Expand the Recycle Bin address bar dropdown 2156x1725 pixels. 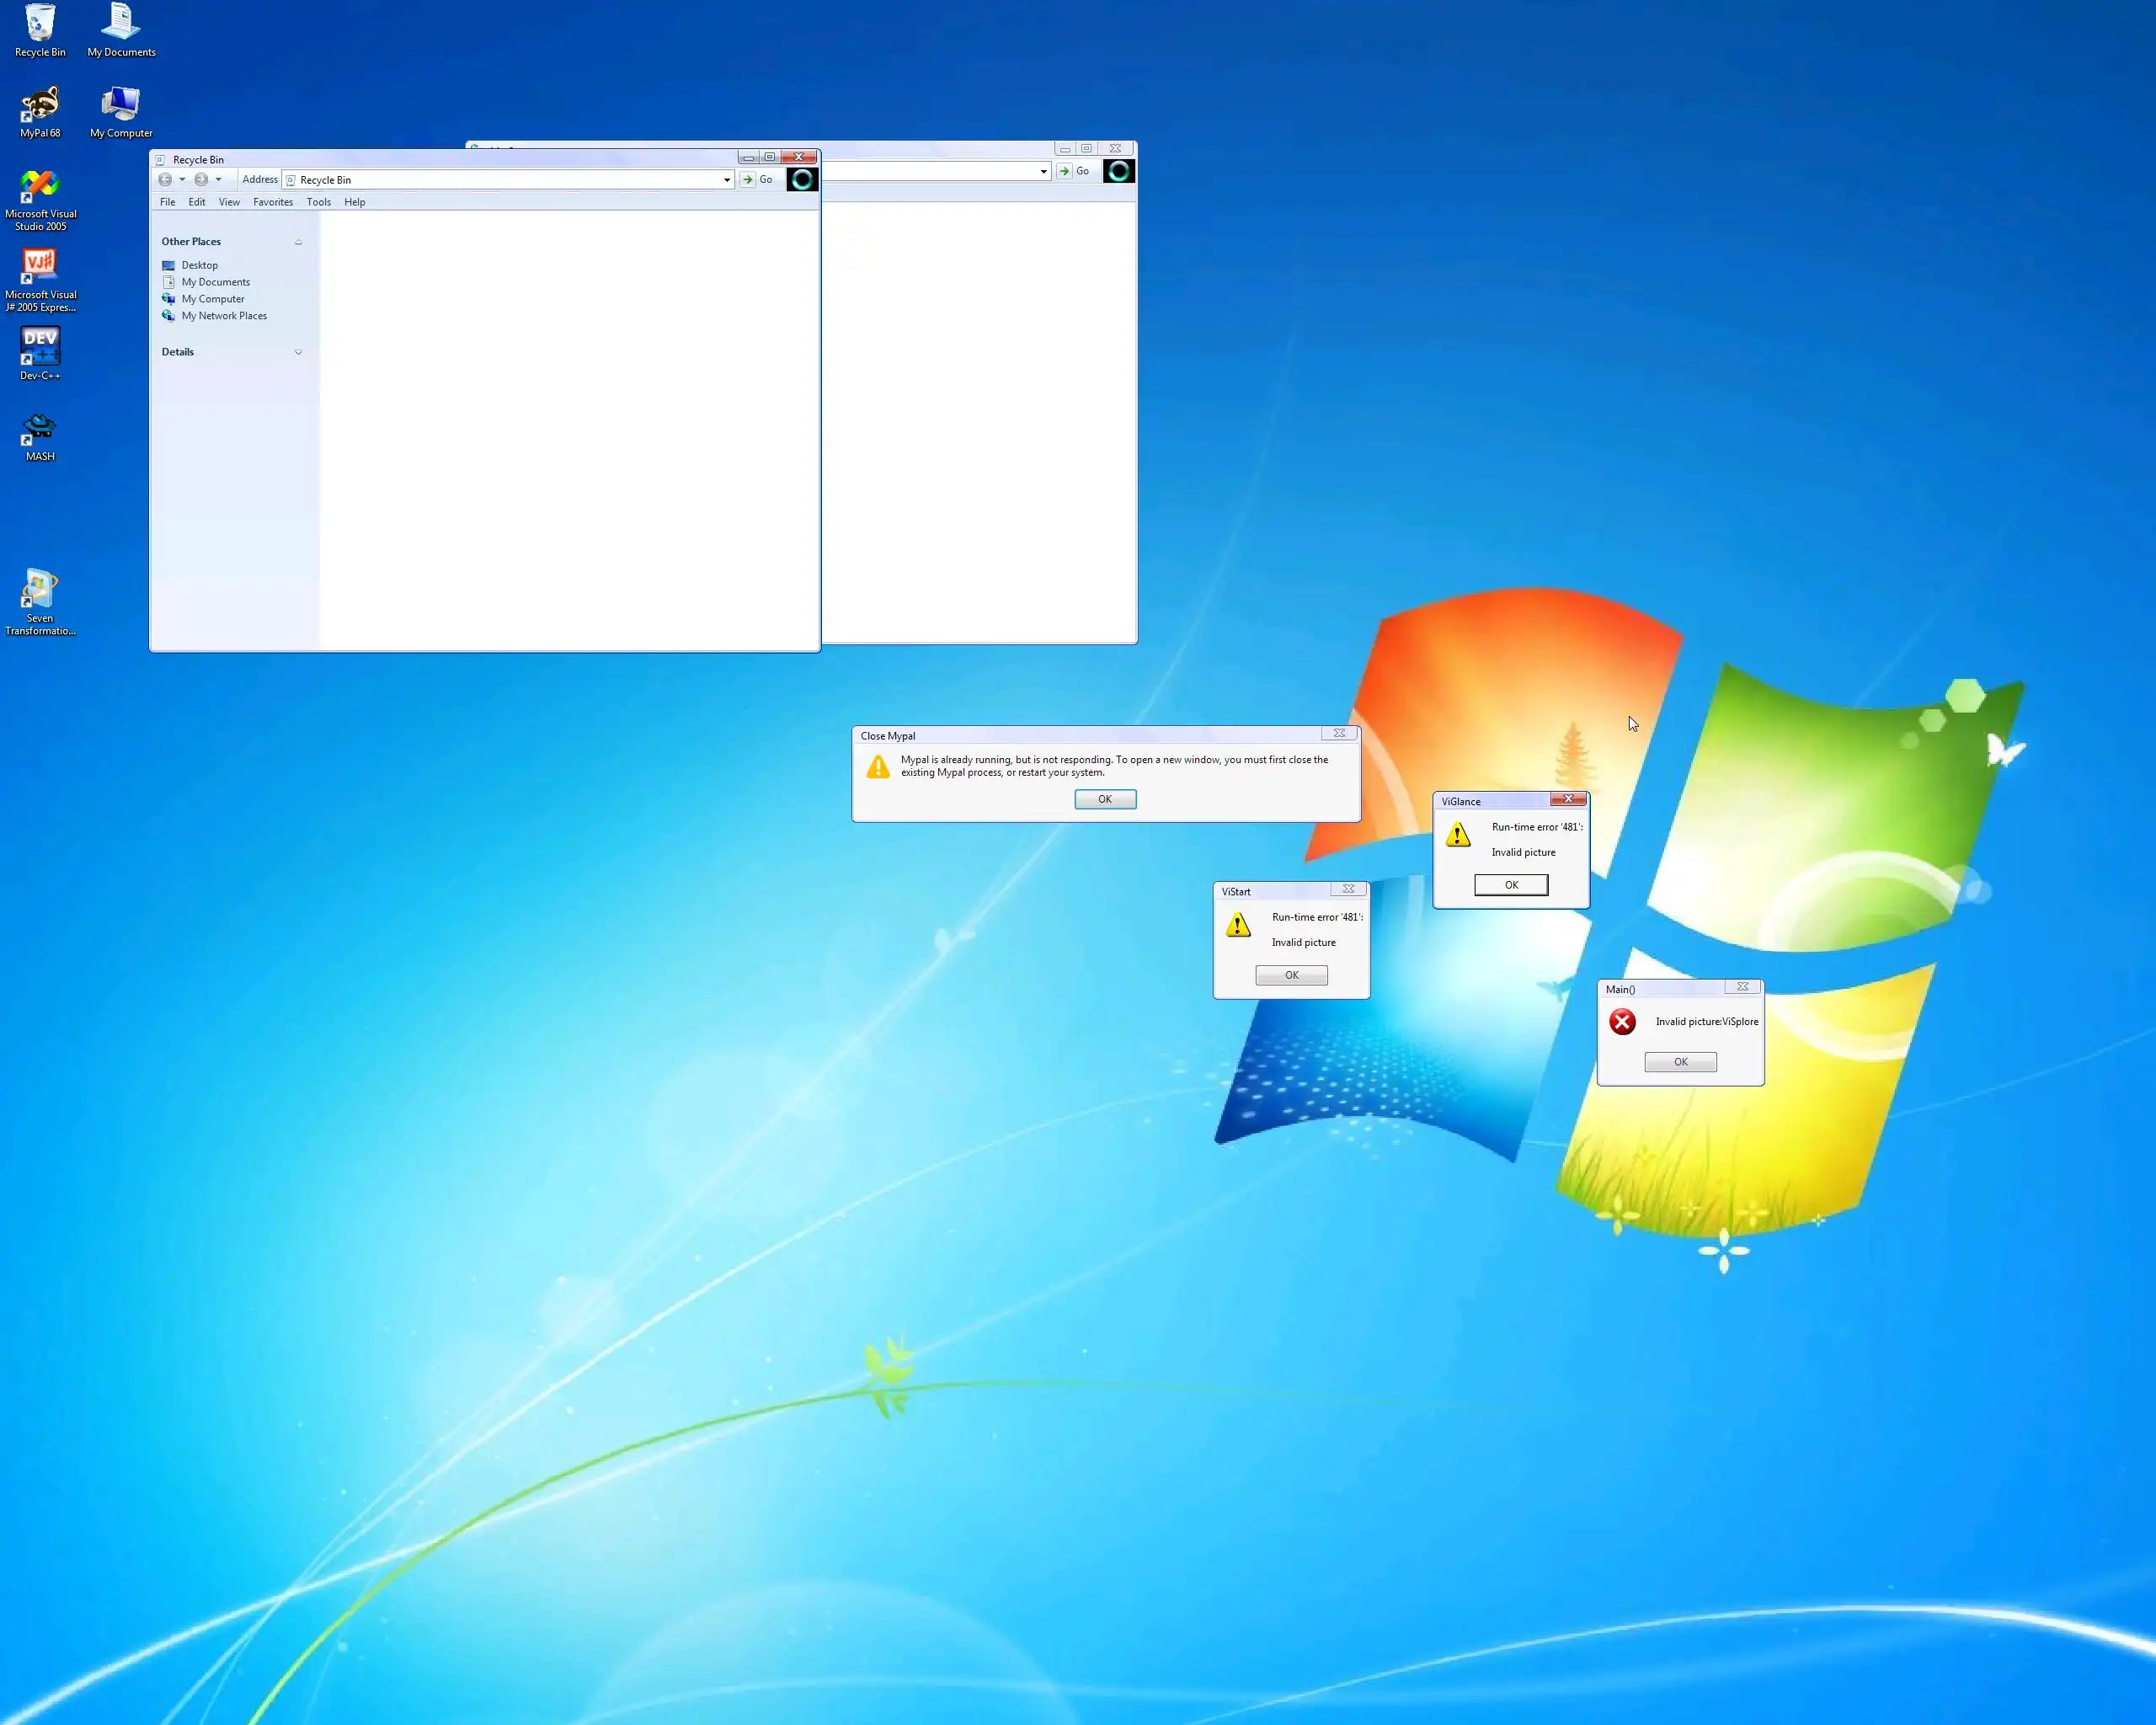[727, 180]
